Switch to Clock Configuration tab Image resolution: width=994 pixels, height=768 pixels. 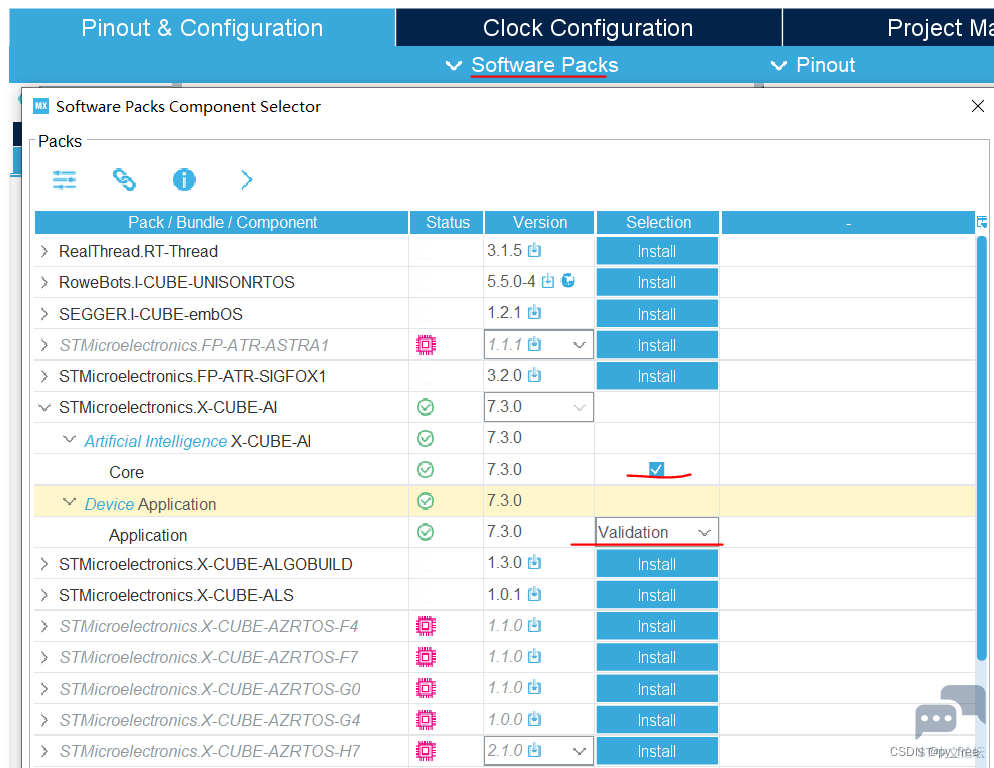coord(588,28)
